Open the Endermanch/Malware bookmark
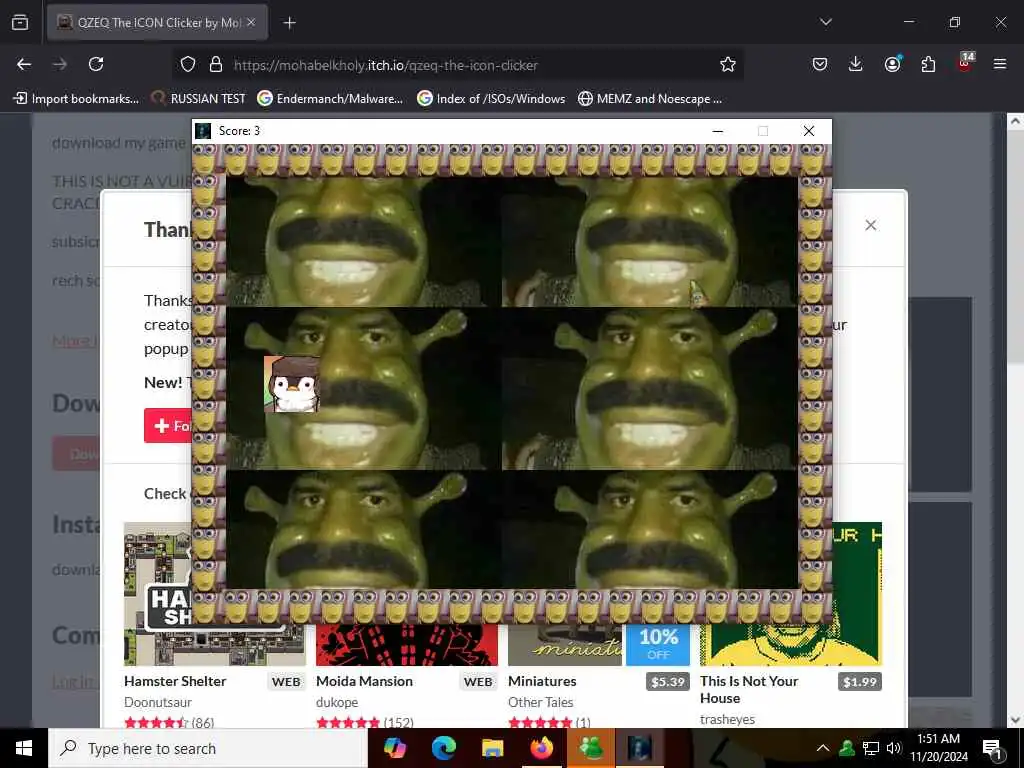1024x768 pixels. pyautogui.click(x=330, y=99)
